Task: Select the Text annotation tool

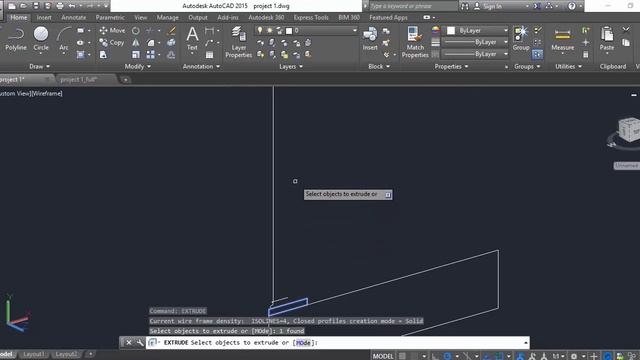Action: (192, 39)
